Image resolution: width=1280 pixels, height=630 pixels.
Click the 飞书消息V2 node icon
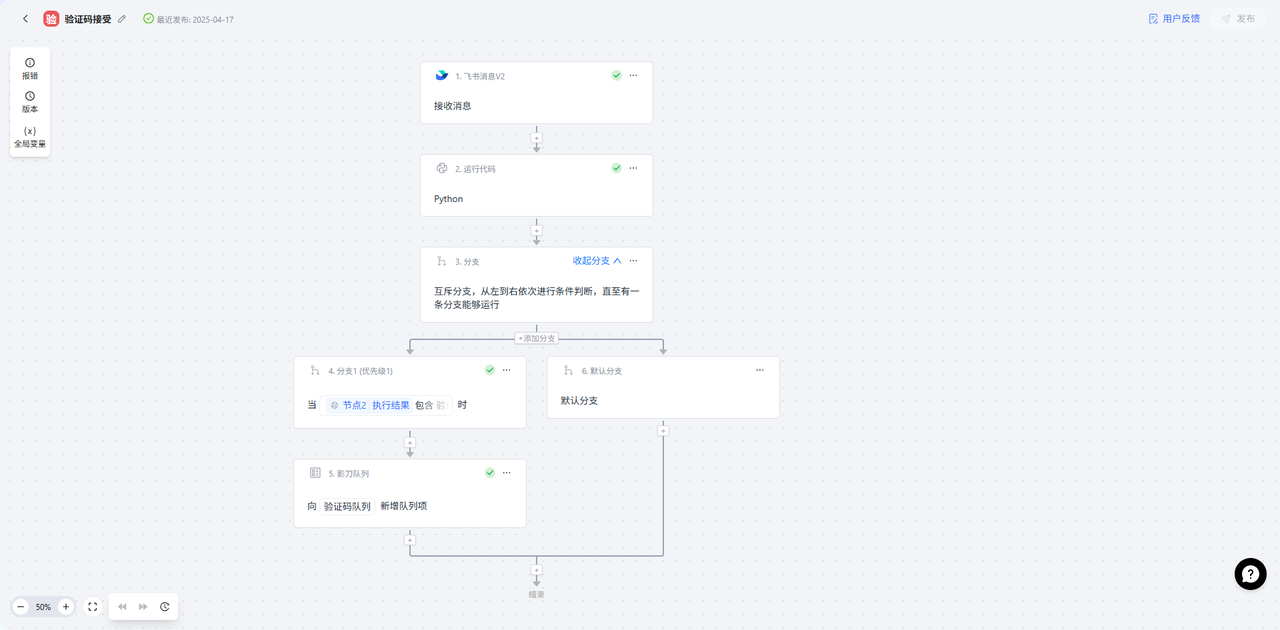(x=441, y=76)
